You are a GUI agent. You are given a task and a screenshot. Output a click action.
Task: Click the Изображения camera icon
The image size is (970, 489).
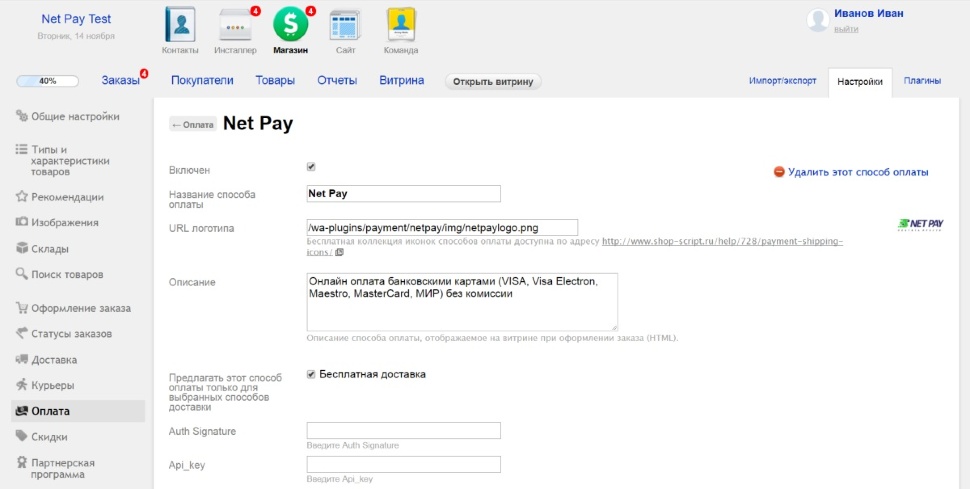[x=22, y=222]
